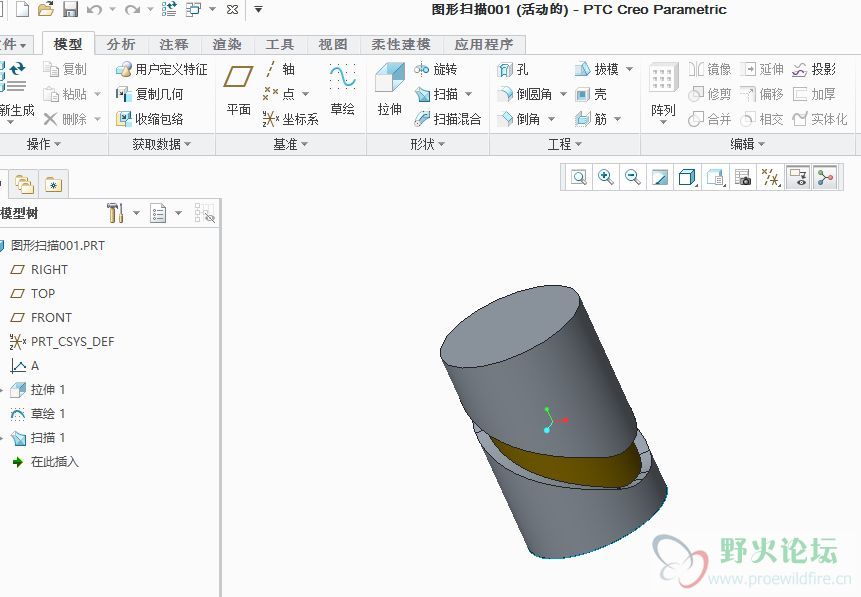Create a datum Axis (轴)
861x597 pixels.
[279, 69]
